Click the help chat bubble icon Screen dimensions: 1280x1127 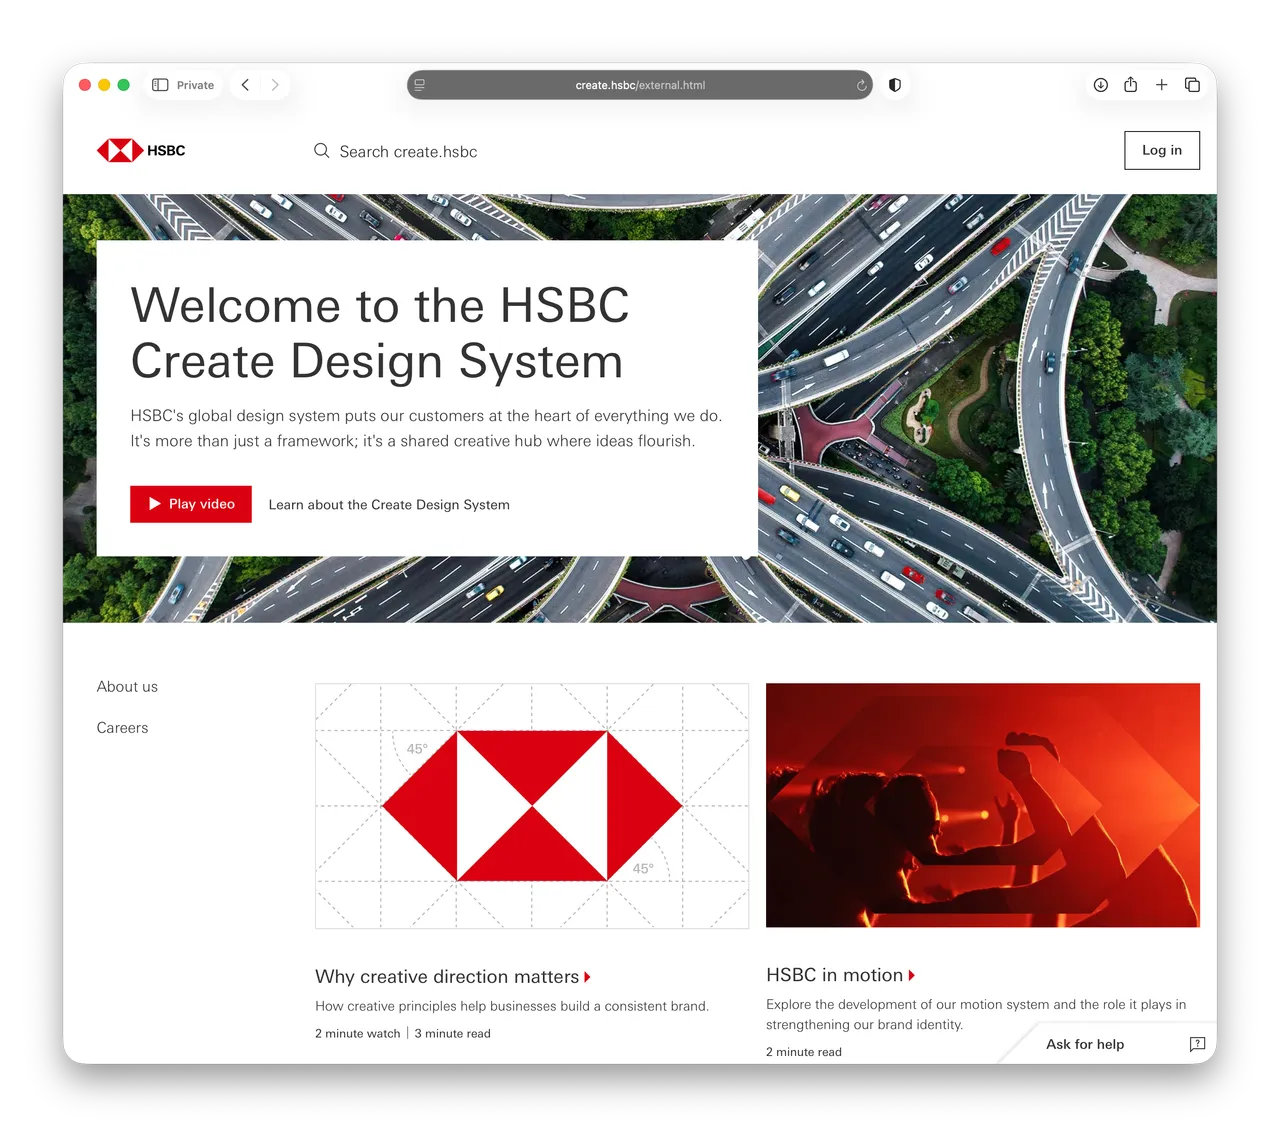pos(1197,1044)
